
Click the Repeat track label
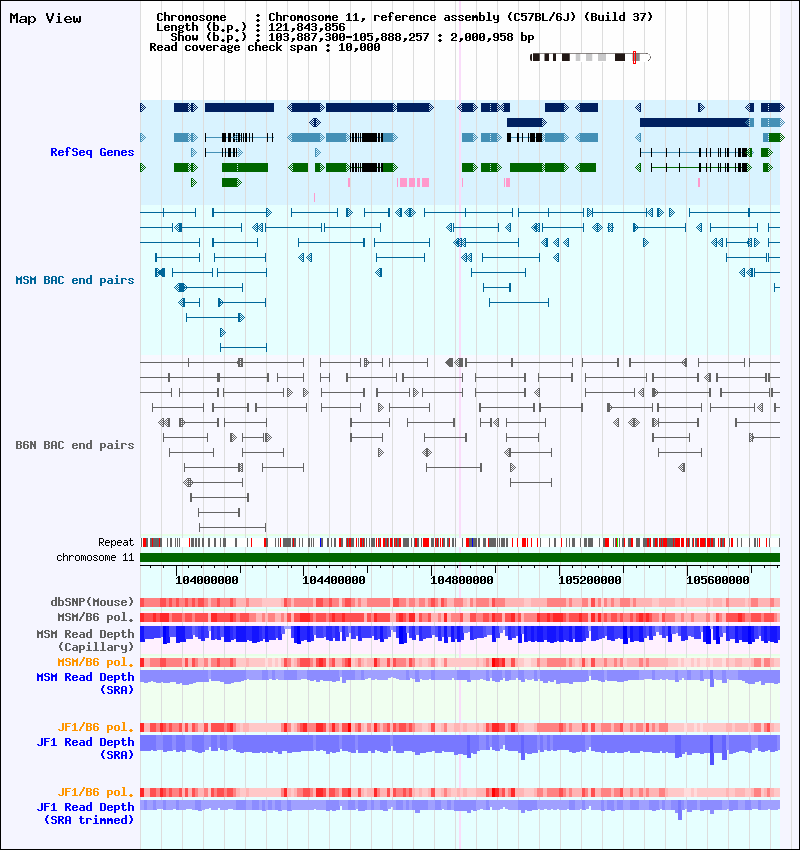point(115,542)
